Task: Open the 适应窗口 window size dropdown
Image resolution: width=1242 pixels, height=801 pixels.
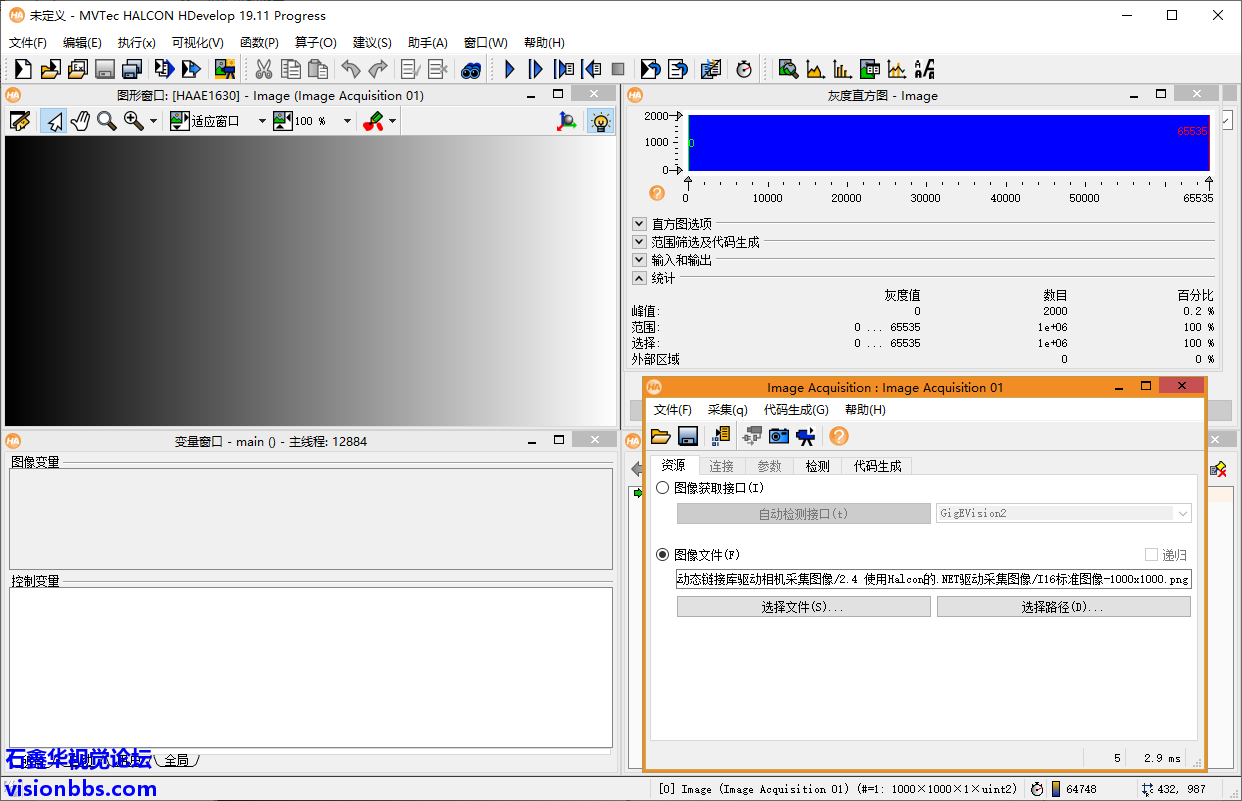Action: [262, 121]
